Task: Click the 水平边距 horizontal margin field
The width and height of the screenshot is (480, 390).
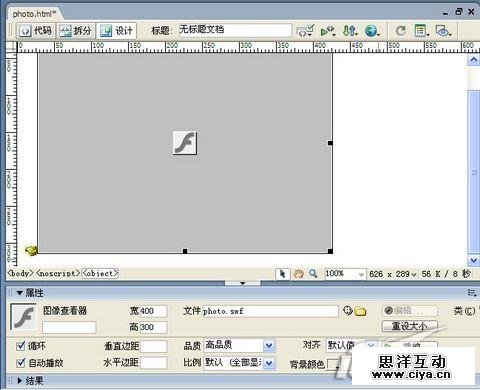Action: point(153,362)
